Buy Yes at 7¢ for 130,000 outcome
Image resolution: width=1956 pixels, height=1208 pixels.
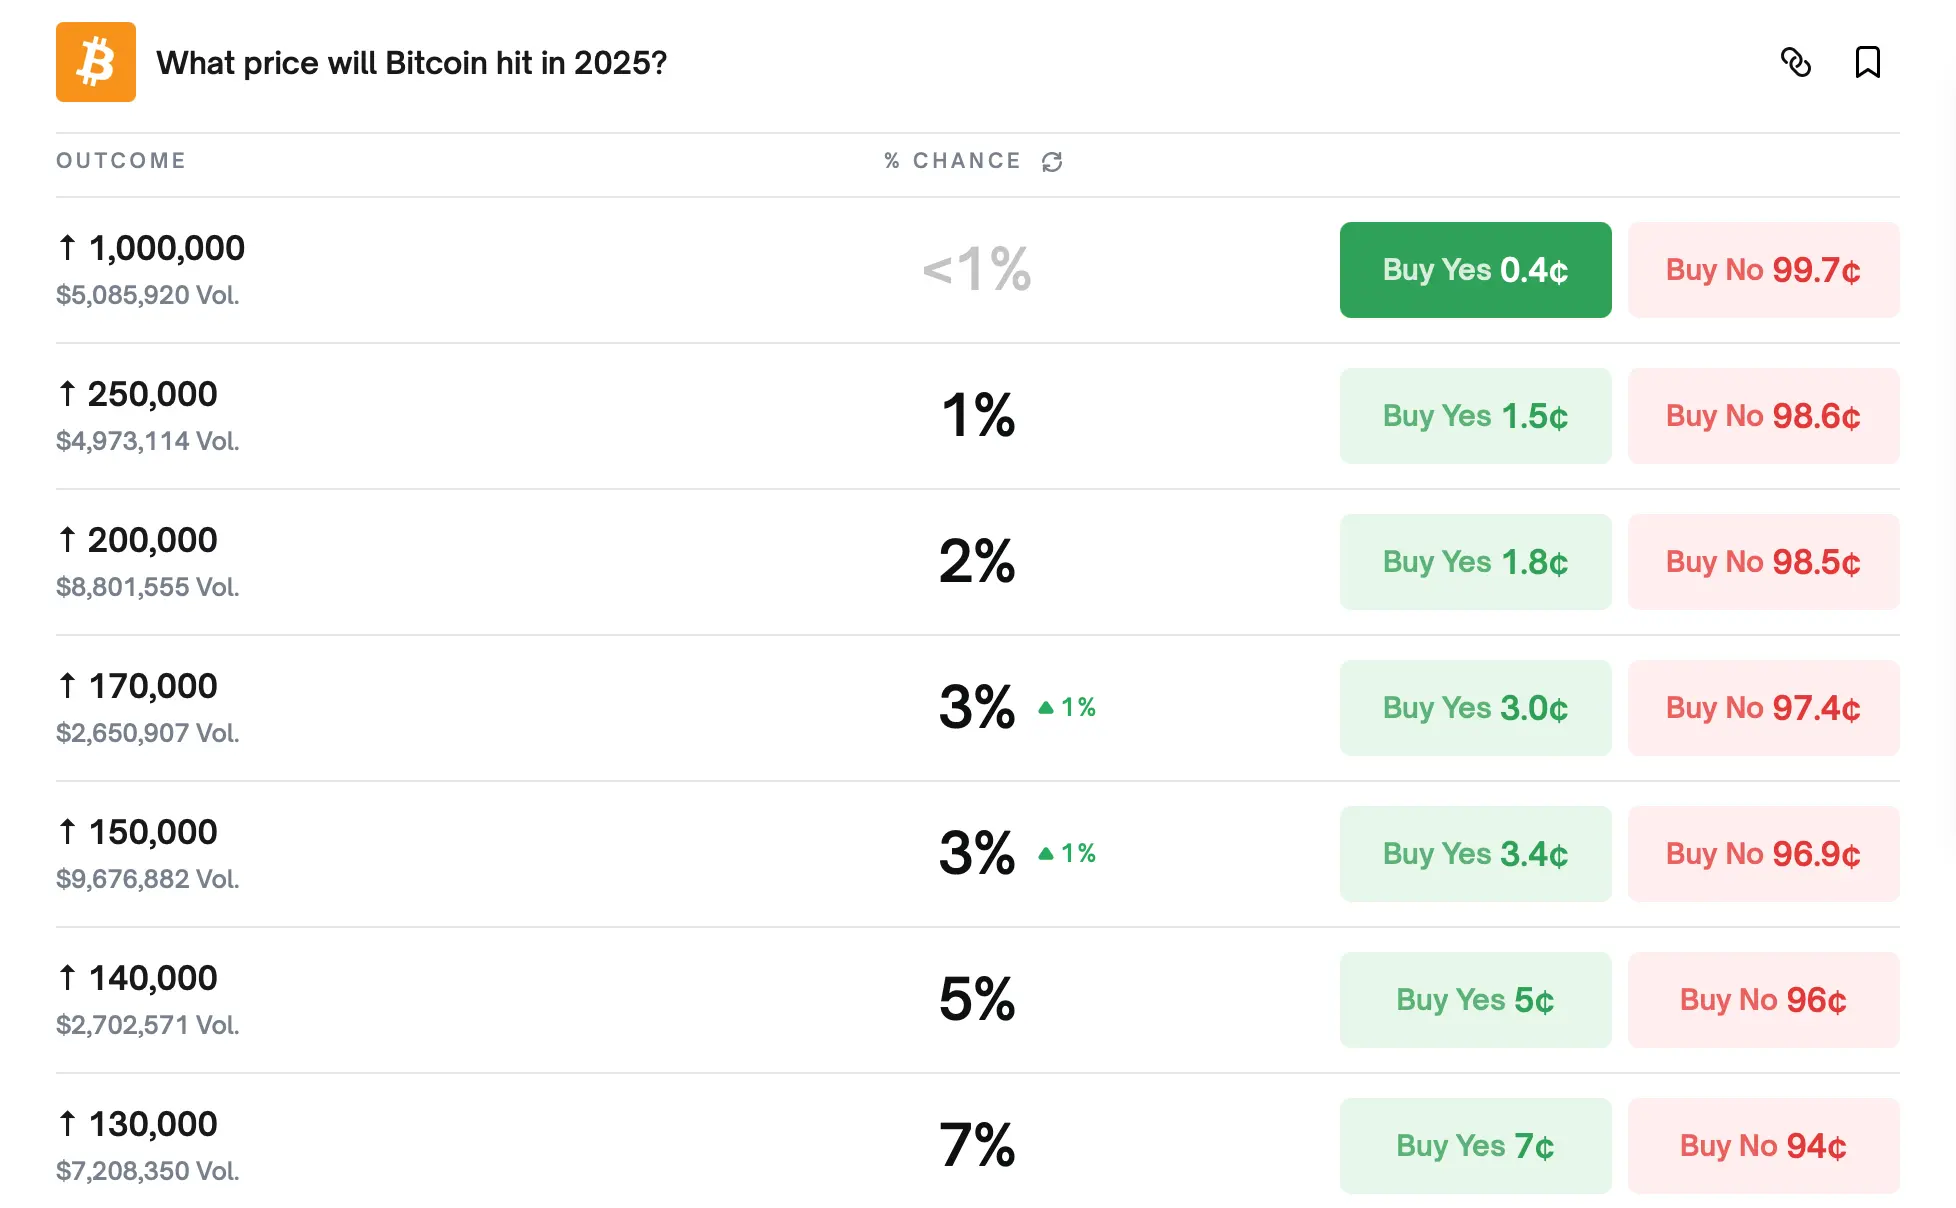[1475, 1145]
